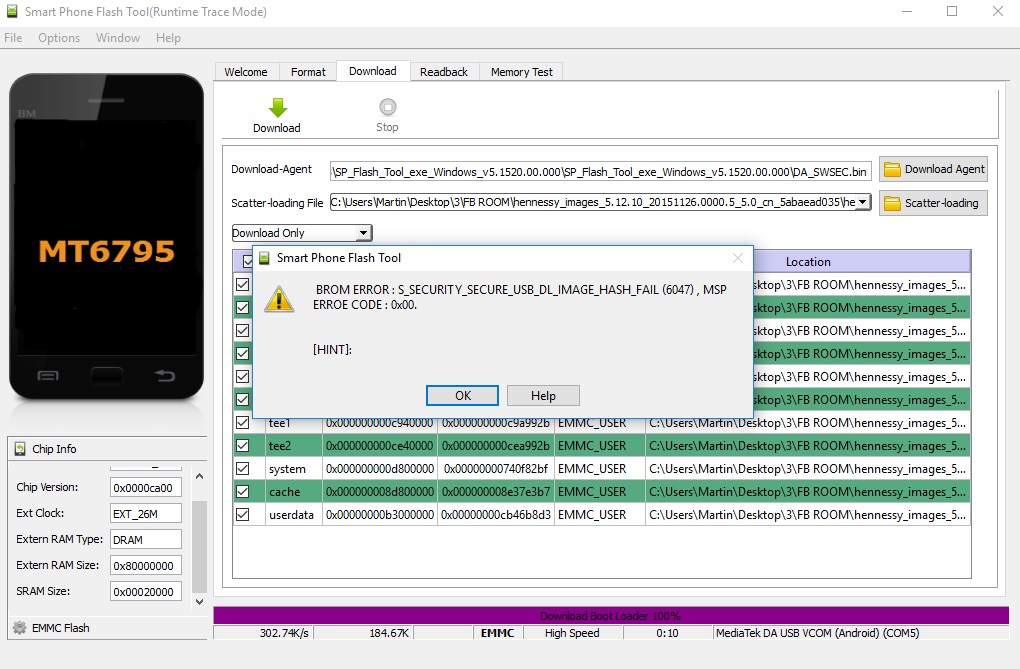Viewport: 1020px width, 669px height.
Task: Click Help in the error dialog
Action: pyautogui.click(x=543, y=396)
